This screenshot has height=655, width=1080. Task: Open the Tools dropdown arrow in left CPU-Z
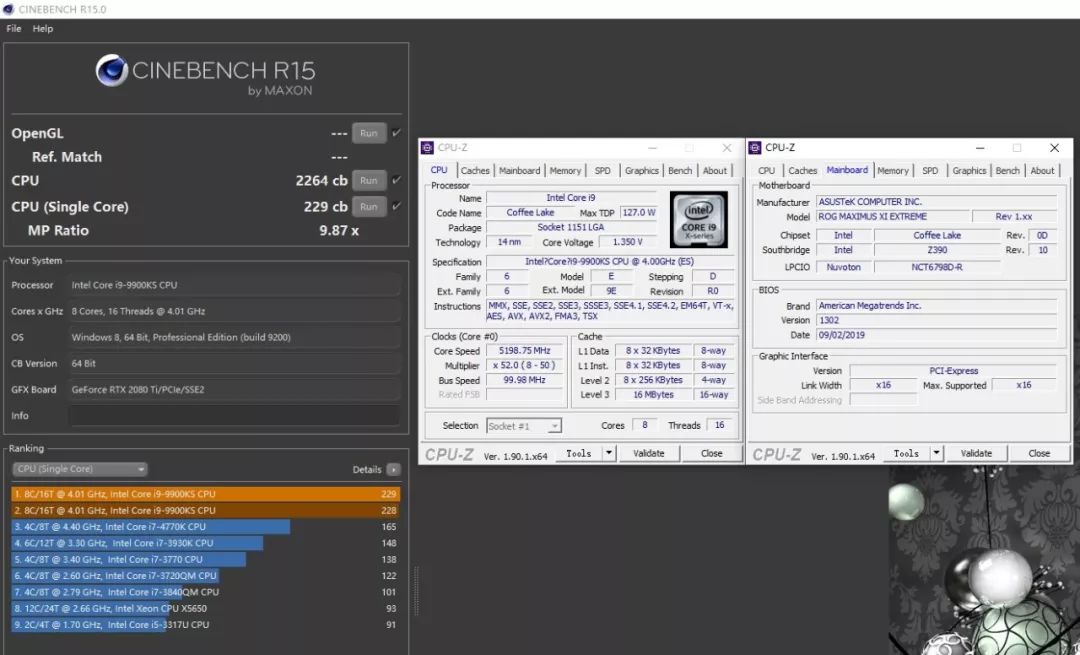point(608,453)
